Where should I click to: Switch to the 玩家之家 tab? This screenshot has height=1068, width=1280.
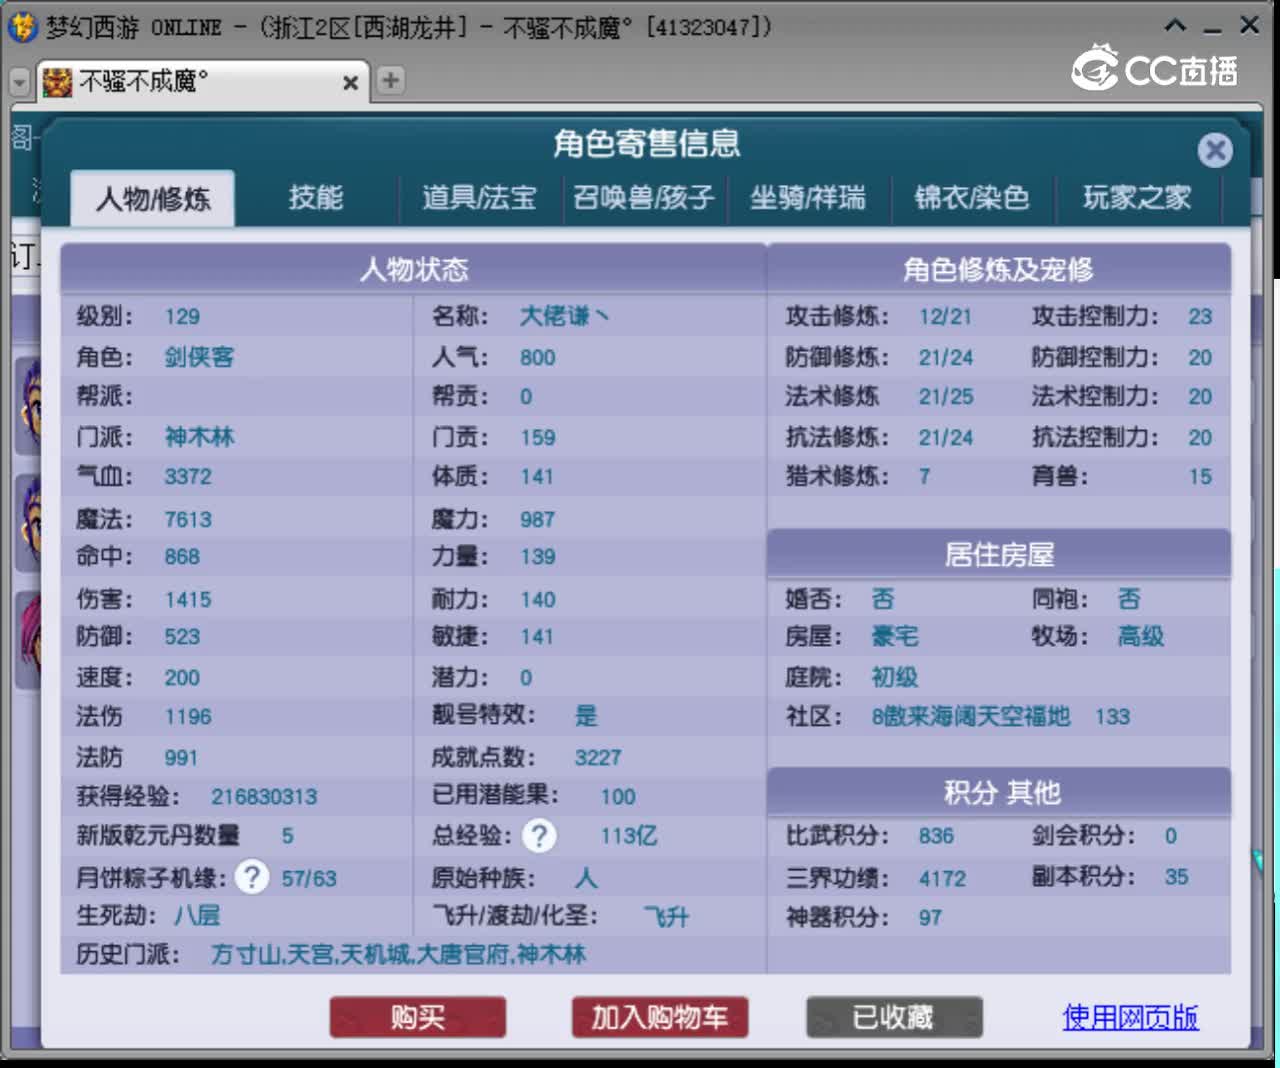point(1137,197)
